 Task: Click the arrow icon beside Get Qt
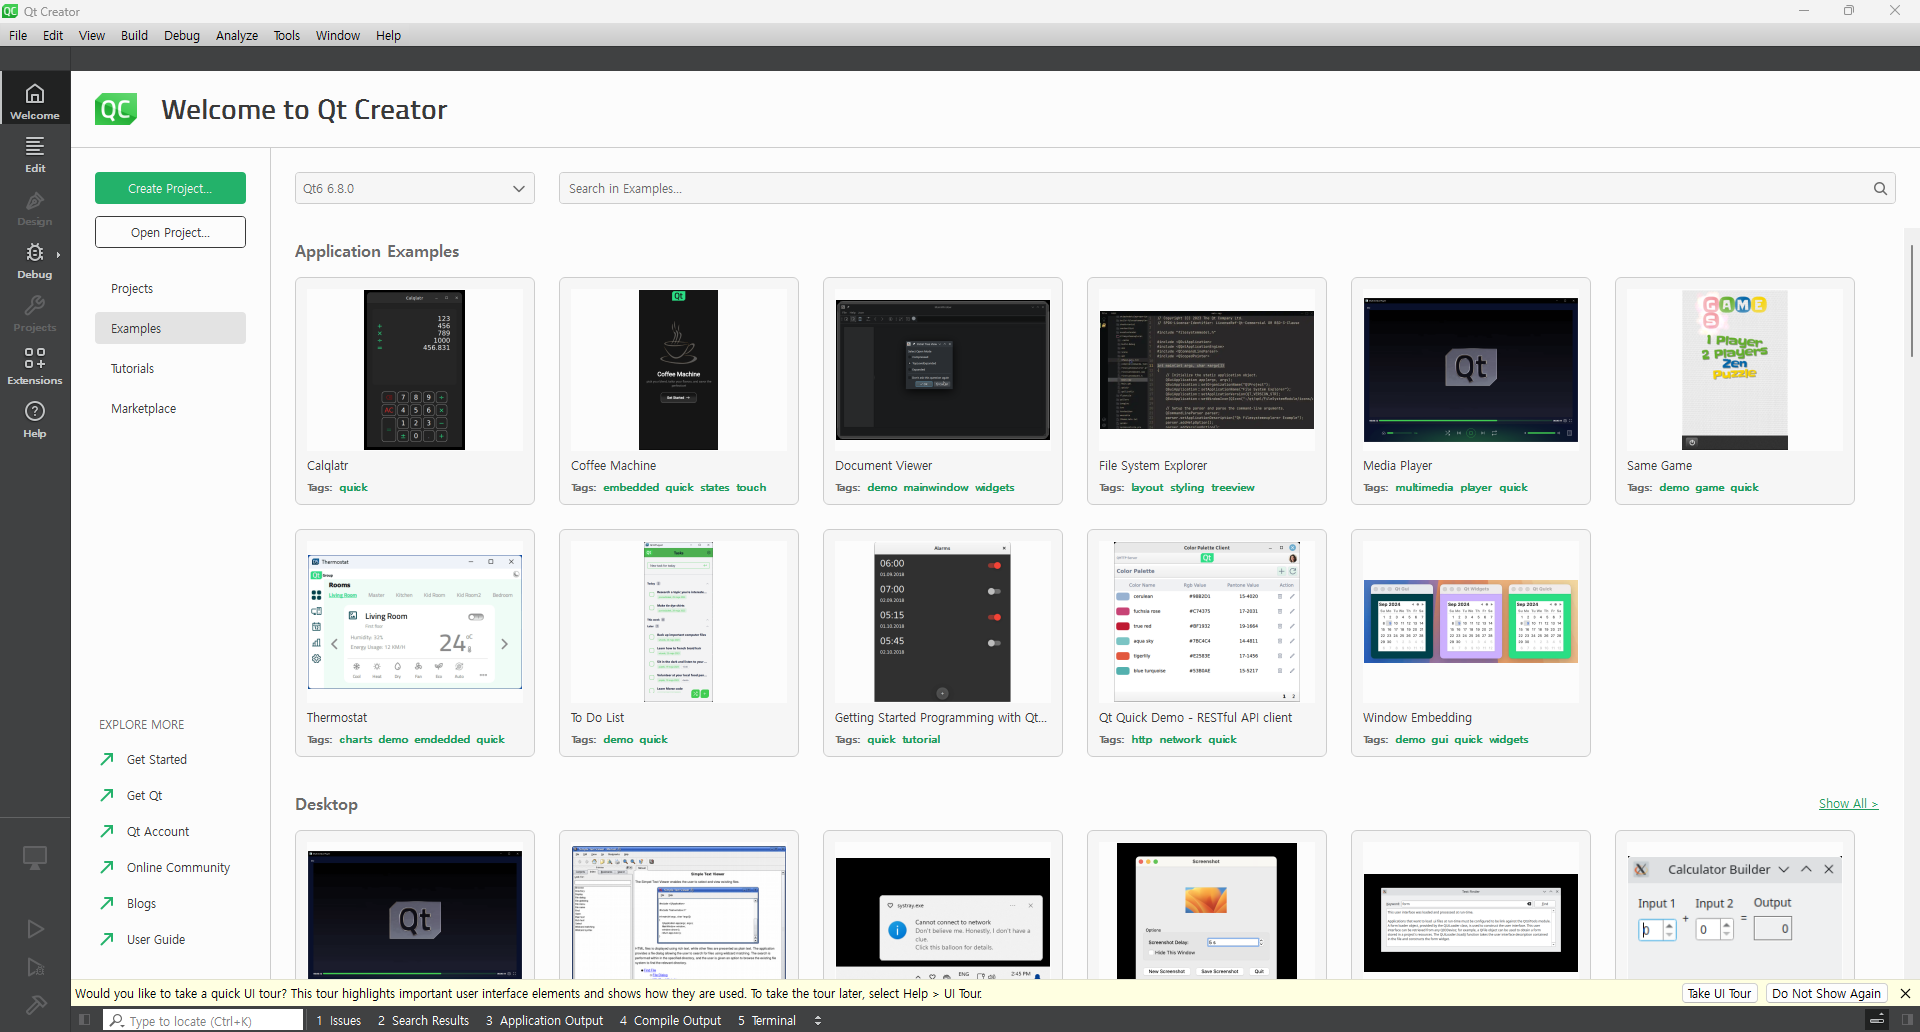coord(107,795)
